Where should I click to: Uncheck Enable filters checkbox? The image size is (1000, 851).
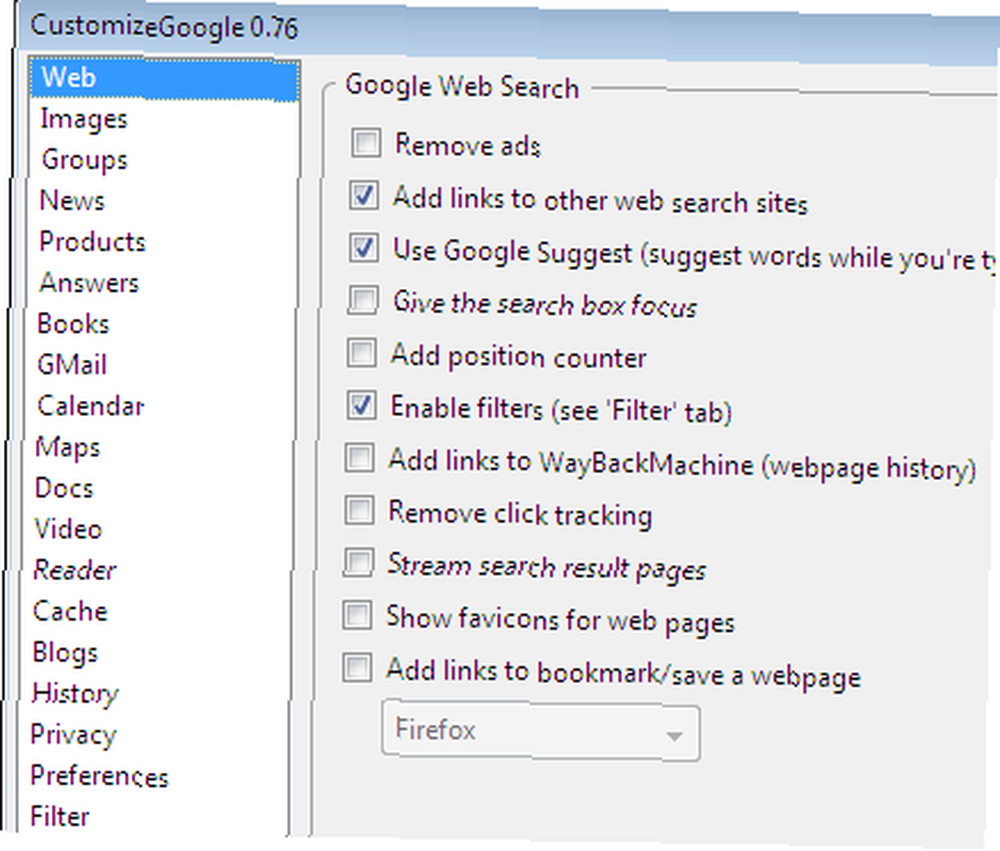click(x=361, y=405)
